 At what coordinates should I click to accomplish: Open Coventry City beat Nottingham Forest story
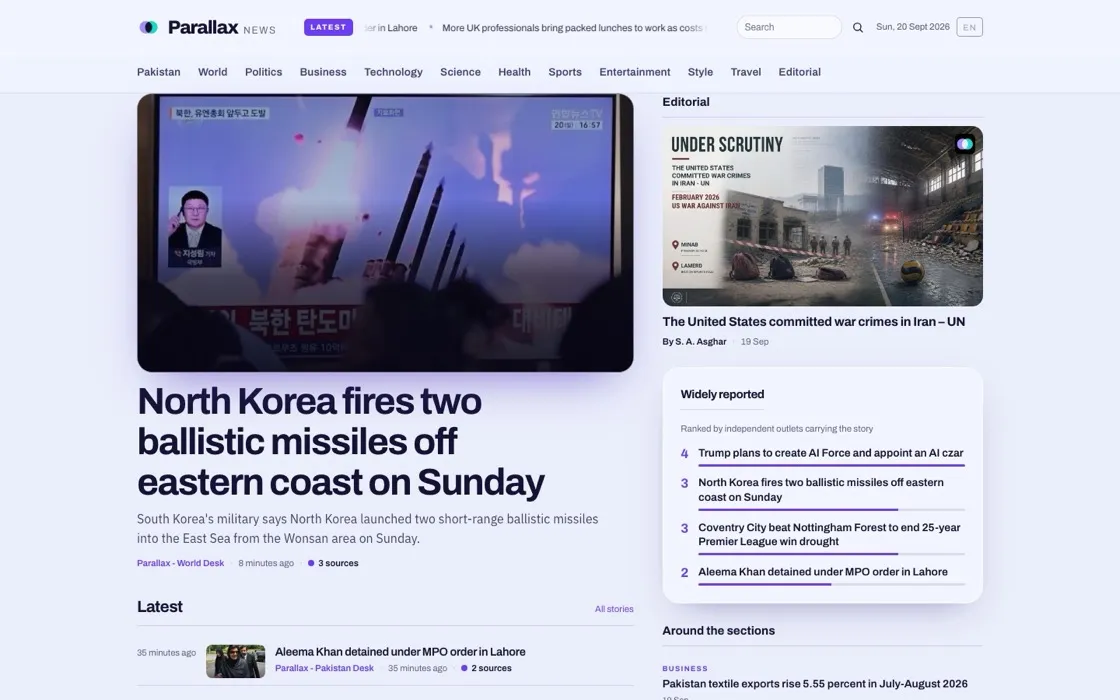829,534
